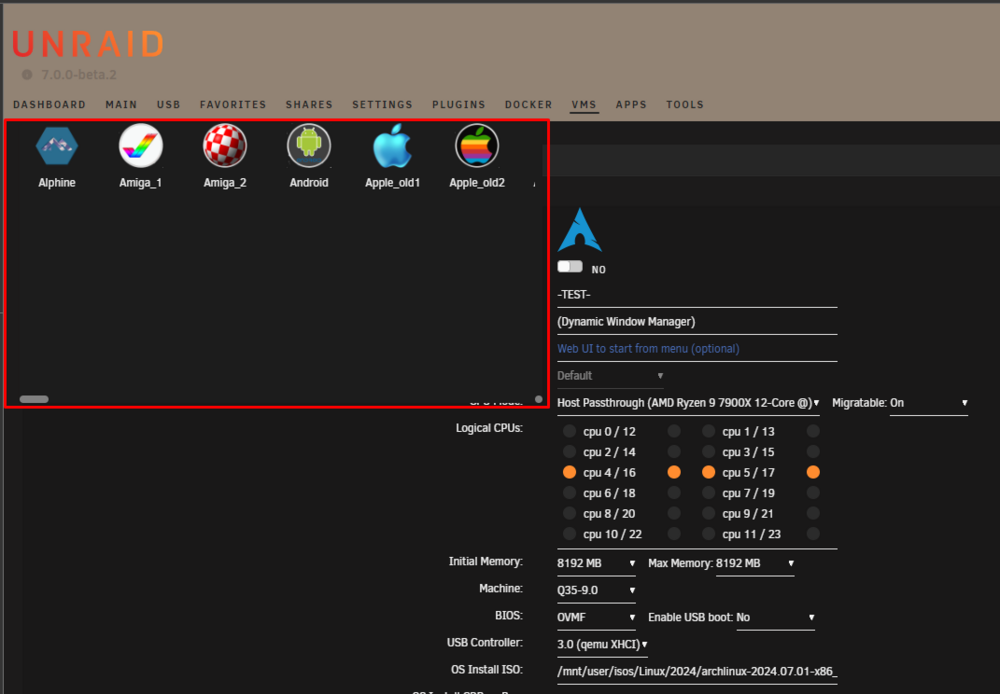The height and width of the screenshot is (694, 1000).
Task: Open the BIOS OVMF dropdown
Action: click(596, 617)
